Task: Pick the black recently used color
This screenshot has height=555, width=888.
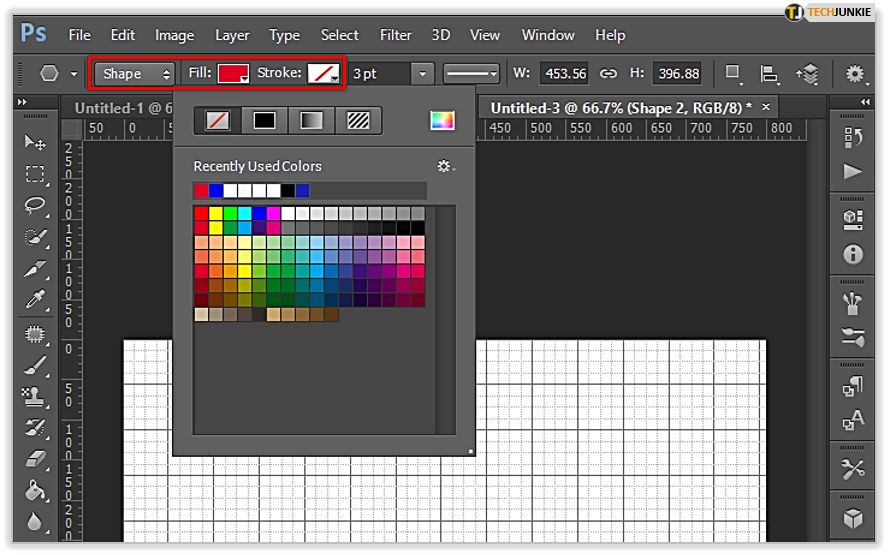Action: coord(288,190)
